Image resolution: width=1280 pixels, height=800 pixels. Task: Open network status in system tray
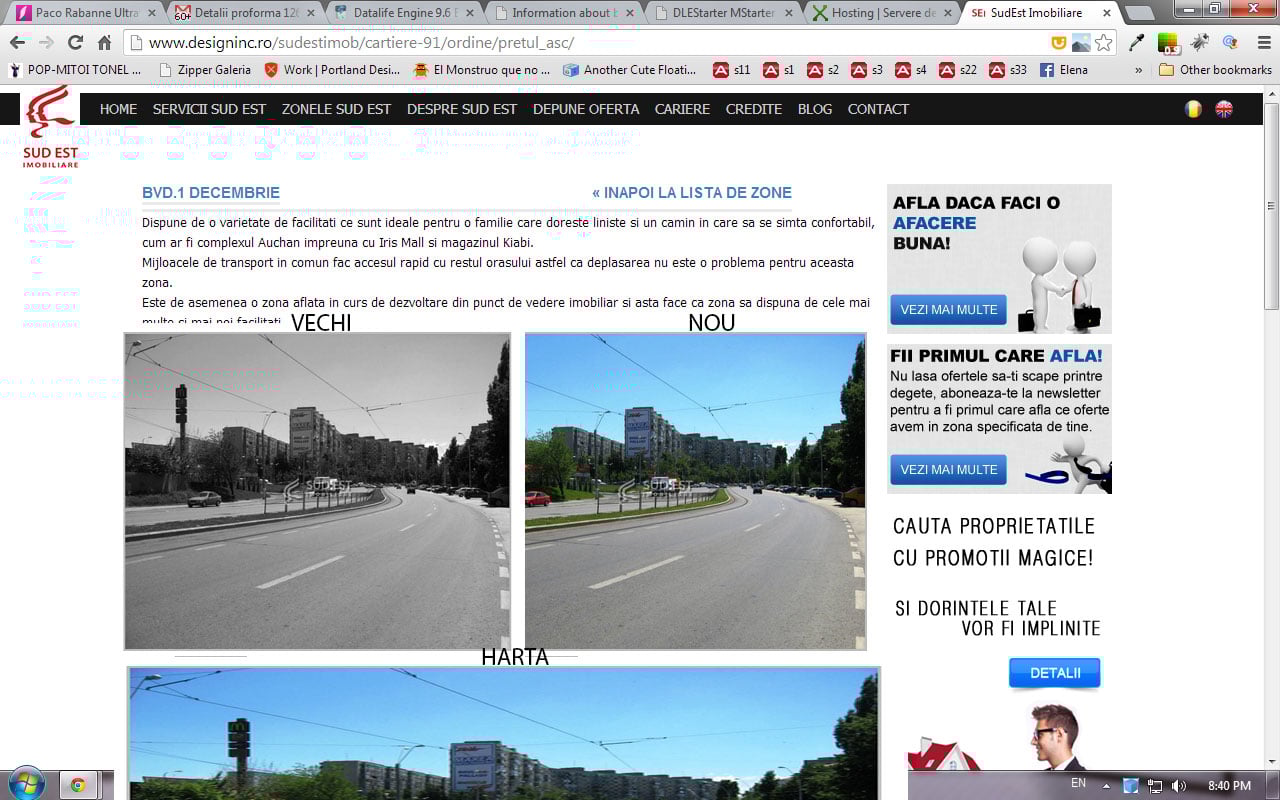pos(1155,786)
